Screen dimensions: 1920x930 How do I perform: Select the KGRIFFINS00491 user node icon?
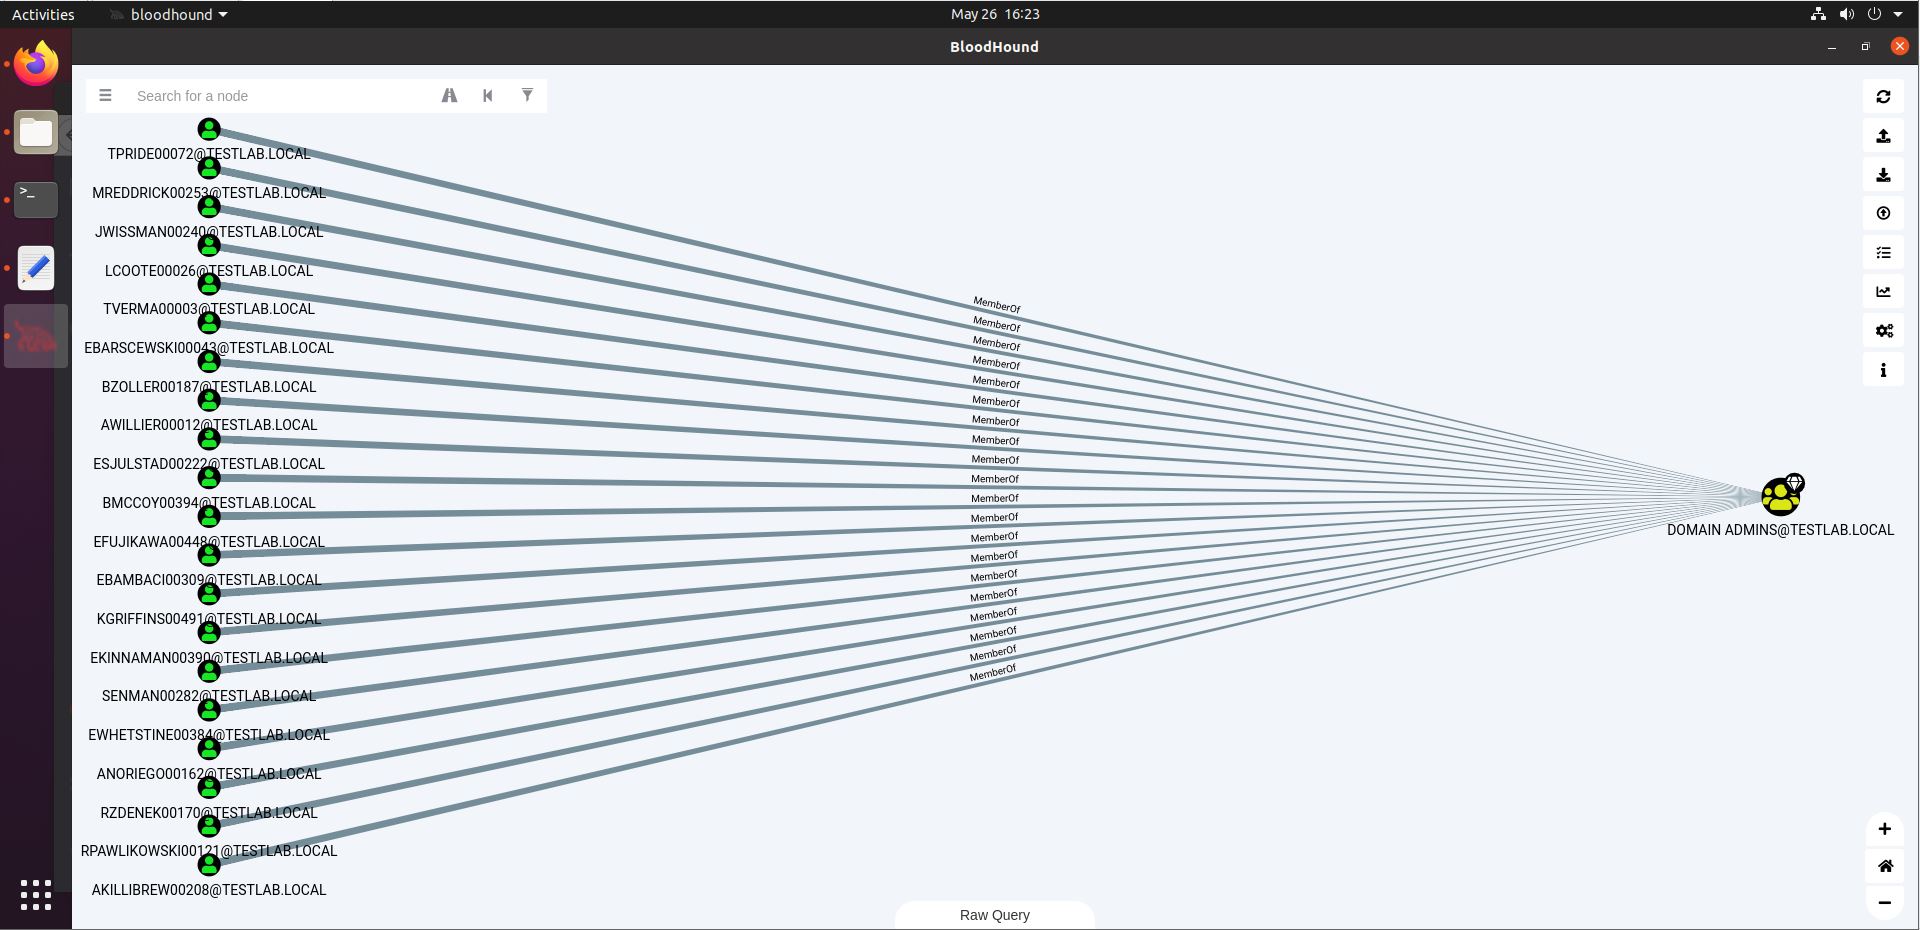(x=209, y=594)
